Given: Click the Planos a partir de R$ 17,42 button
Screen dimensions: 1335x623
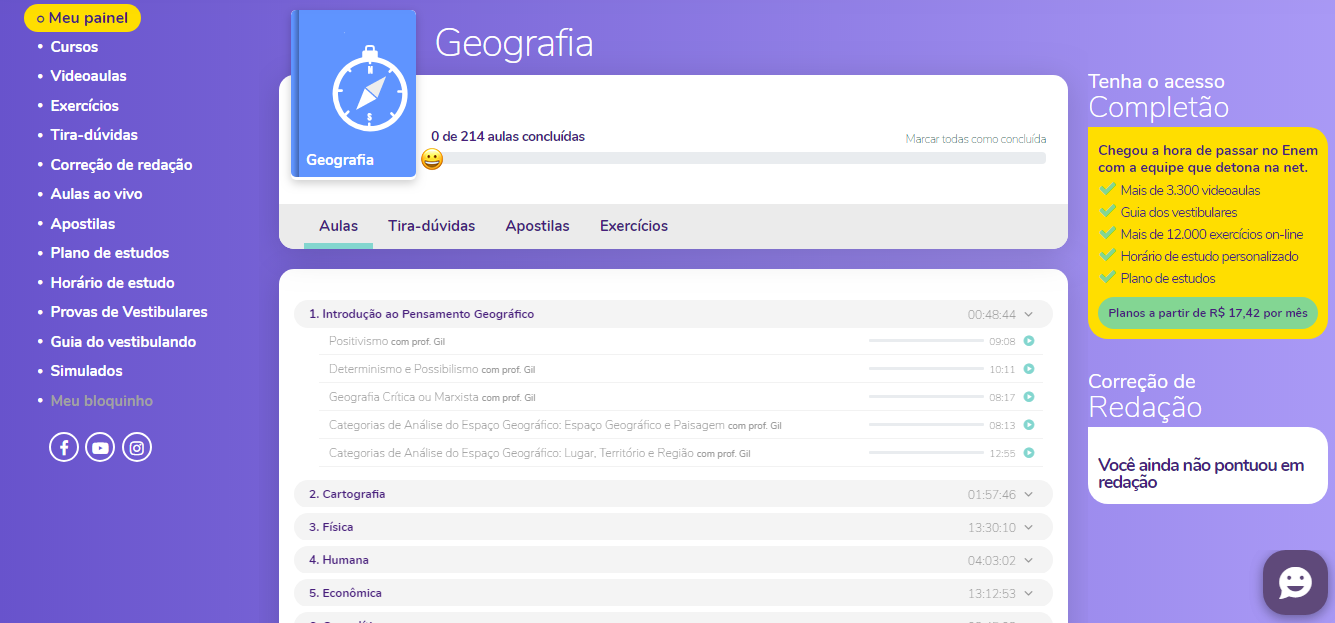Looking at the screenshot, I should tap(1207, 313).
